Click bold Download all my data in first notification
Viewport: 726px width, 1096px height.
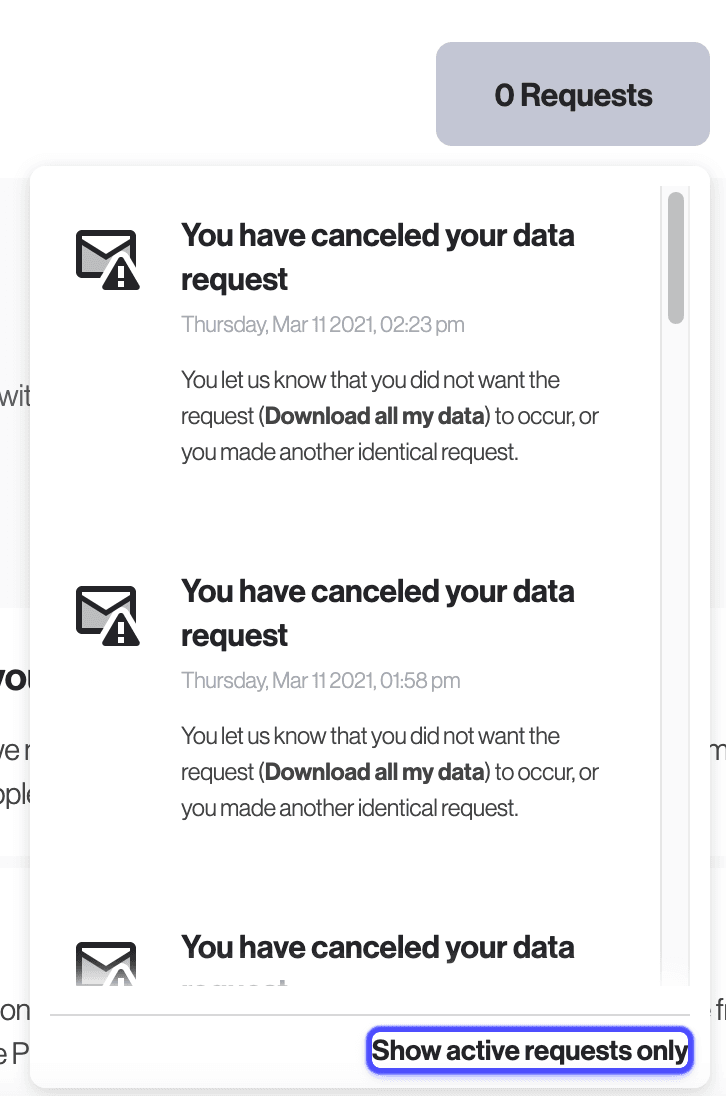pos(375,416)
